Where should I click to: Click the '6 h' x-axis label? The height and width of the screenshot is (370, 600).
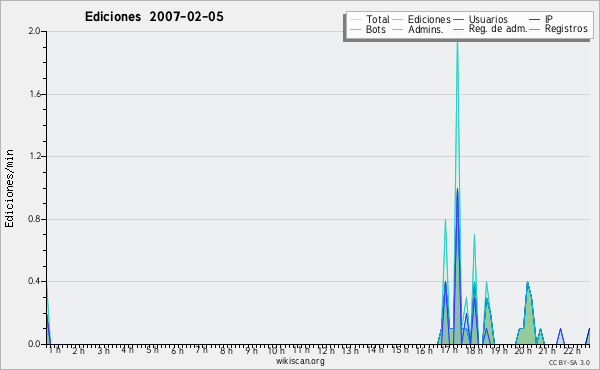click(177, 351)
